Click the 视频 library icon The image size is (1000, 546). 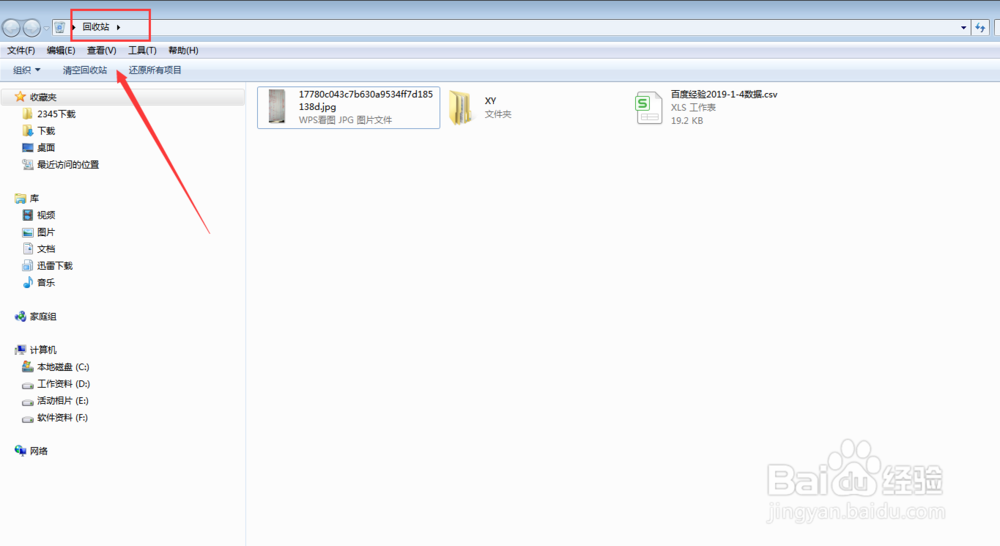pos(27,215)
